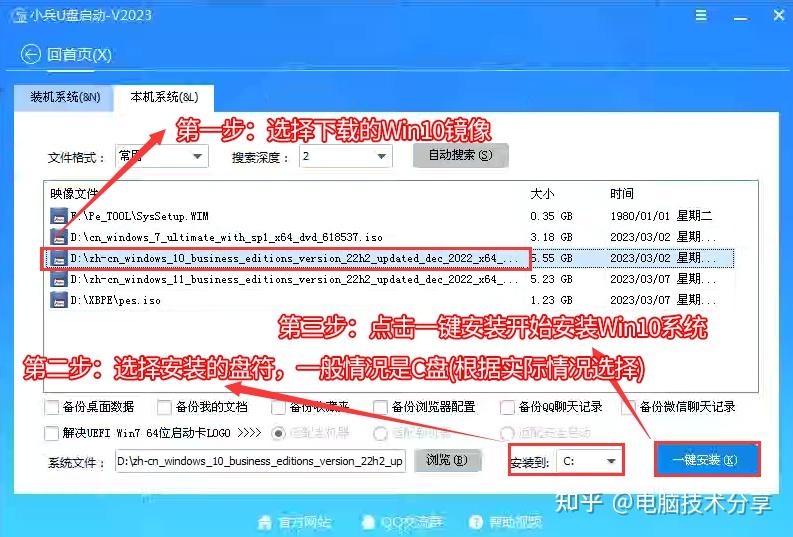Screen dimensions: 793x537
Task: Click the disk icon for windows_7_ultimate iso
Action: [59, 237]
